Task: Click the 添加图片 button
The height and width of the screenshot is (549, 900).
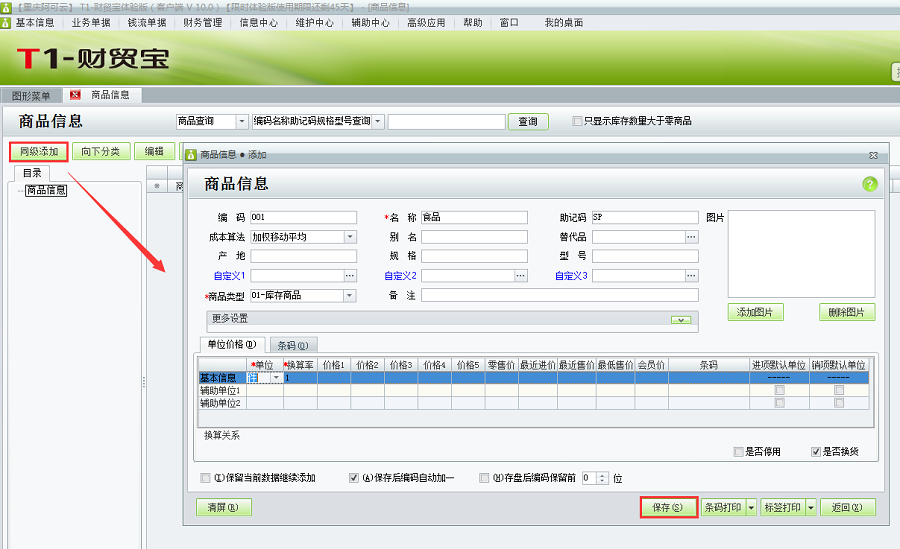Action: (x=755, y=312)
